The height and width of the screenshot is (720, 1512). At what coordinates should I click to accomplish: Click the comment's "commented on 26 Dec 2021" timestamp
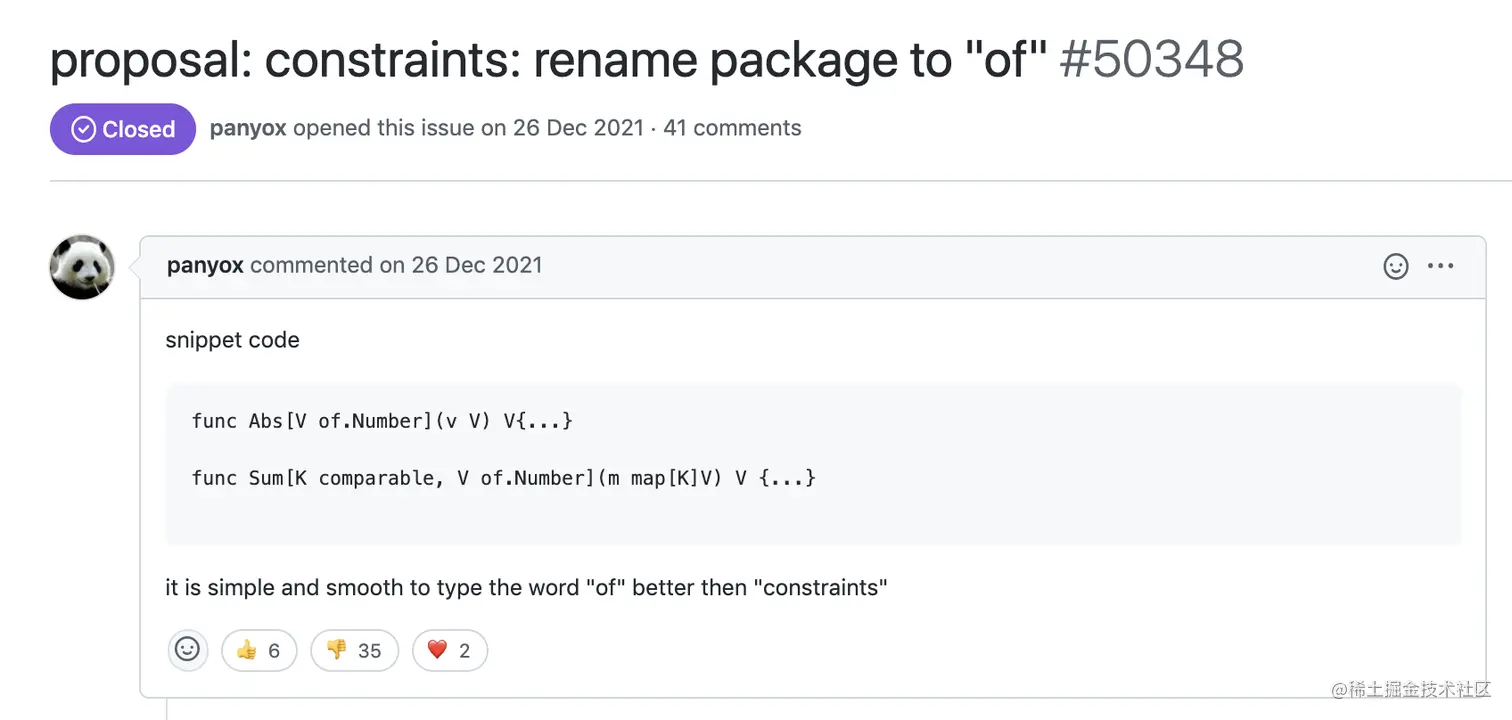click(x=396, y=265)
